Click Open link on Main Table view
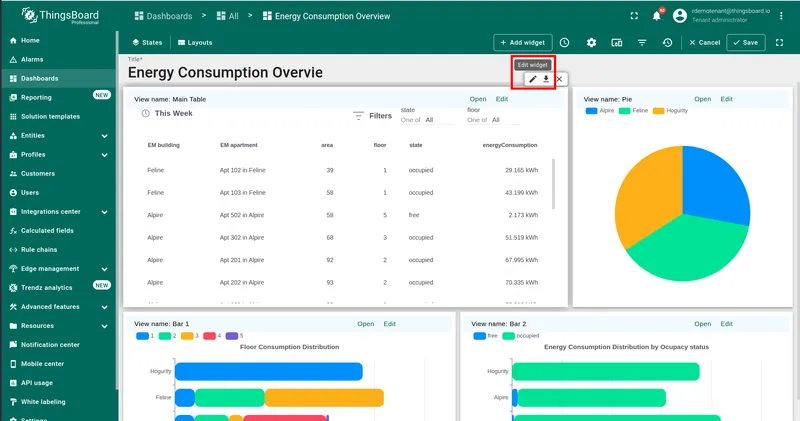800x421 pixels. tap(478, 99)
